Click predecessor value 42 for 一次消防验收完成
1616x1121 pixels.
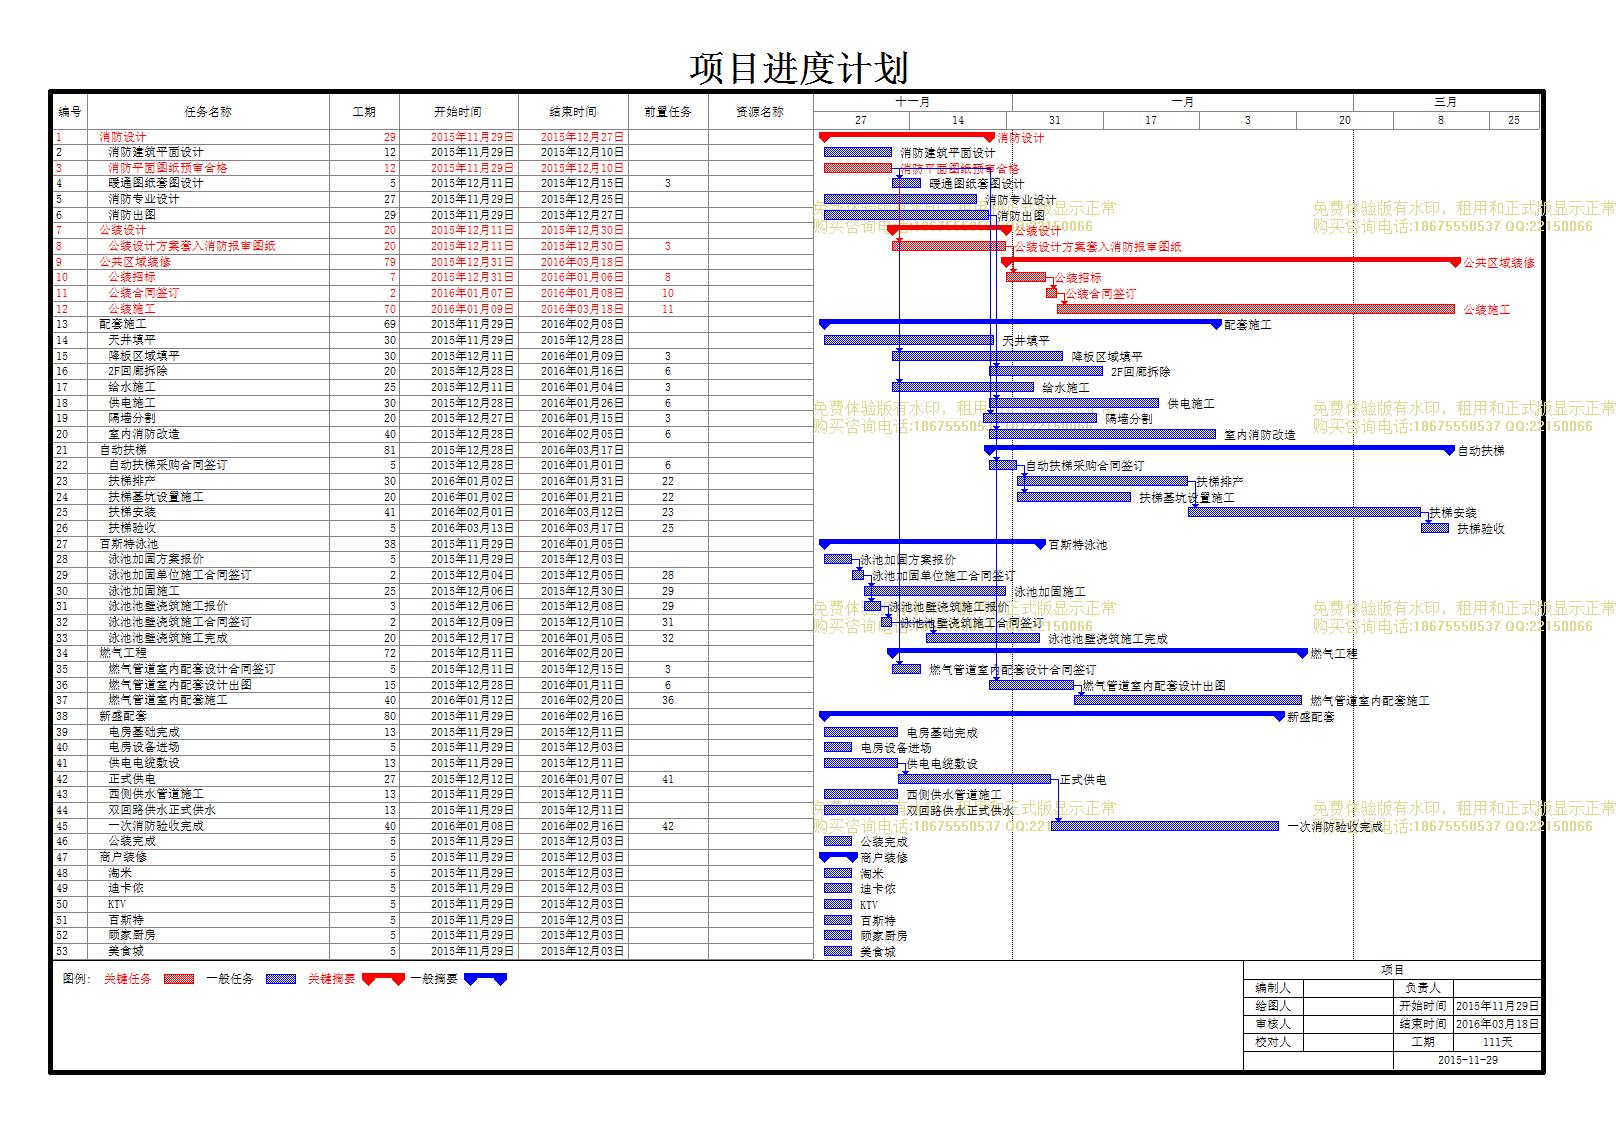(668, 826)
